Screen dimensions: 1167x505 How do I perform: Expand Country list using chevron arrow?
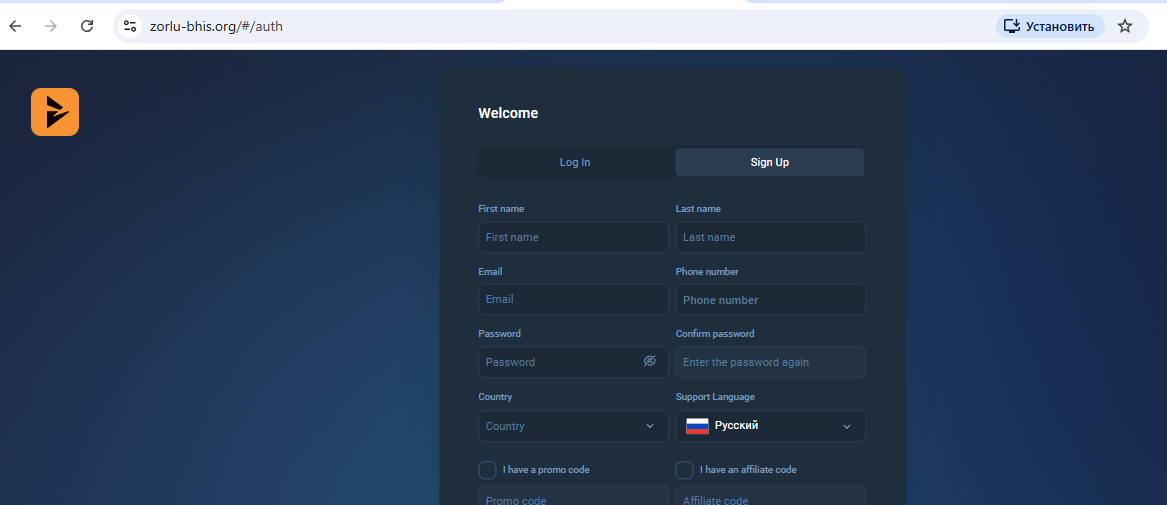tap(650, 426)
